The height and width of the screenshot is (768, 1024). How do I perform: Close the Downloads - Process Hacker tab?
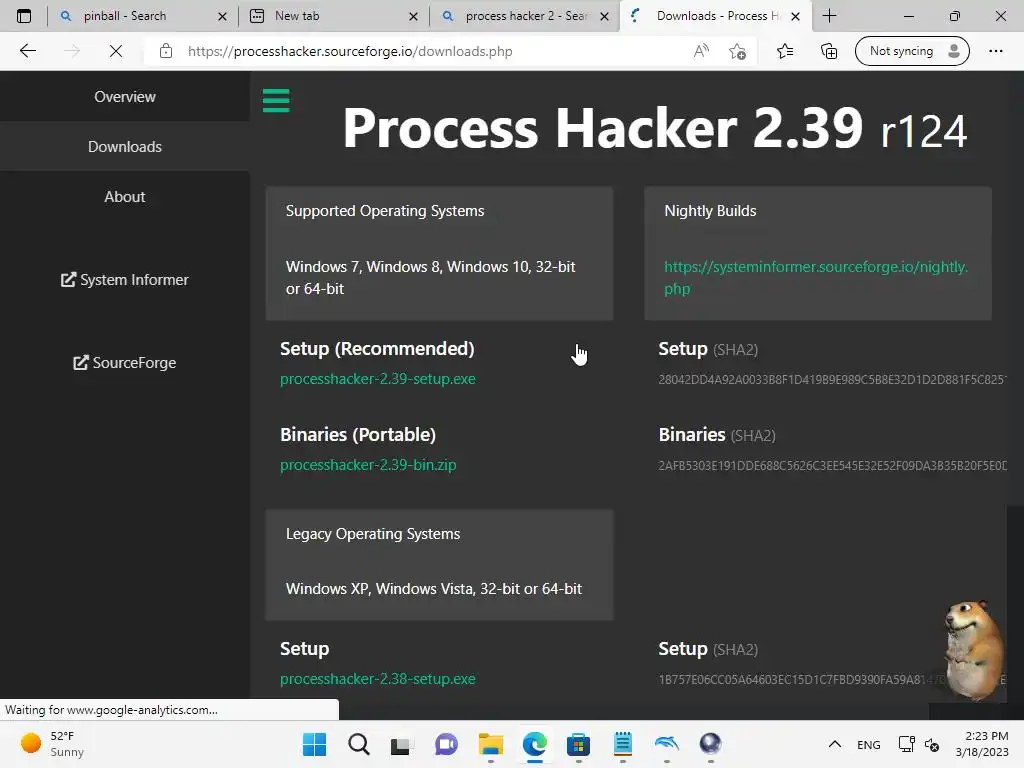point(795,16)
